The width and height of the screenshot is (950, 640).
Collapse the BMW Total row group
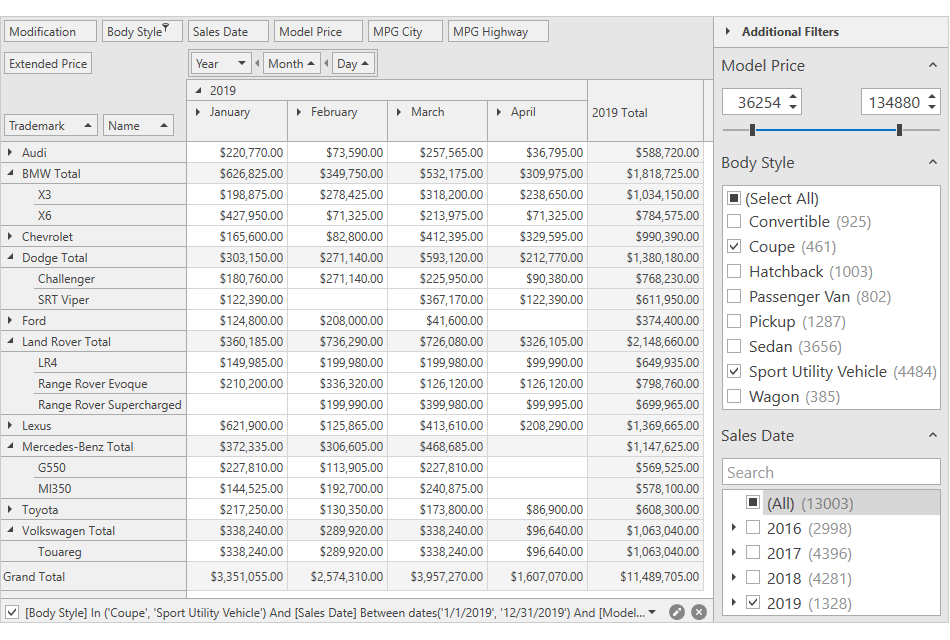click(x=10, y=174)
